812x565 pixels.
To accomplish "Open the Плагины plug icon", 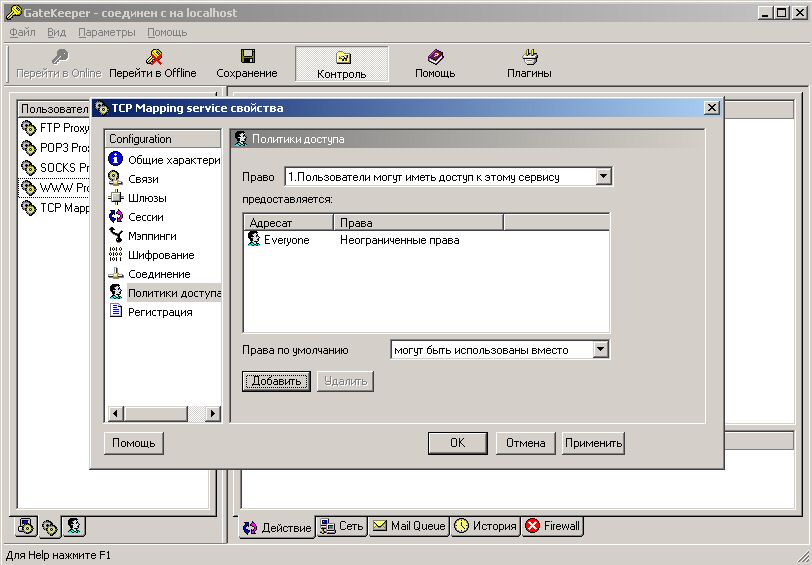I will pyautogui.click(x=529, y=56).
